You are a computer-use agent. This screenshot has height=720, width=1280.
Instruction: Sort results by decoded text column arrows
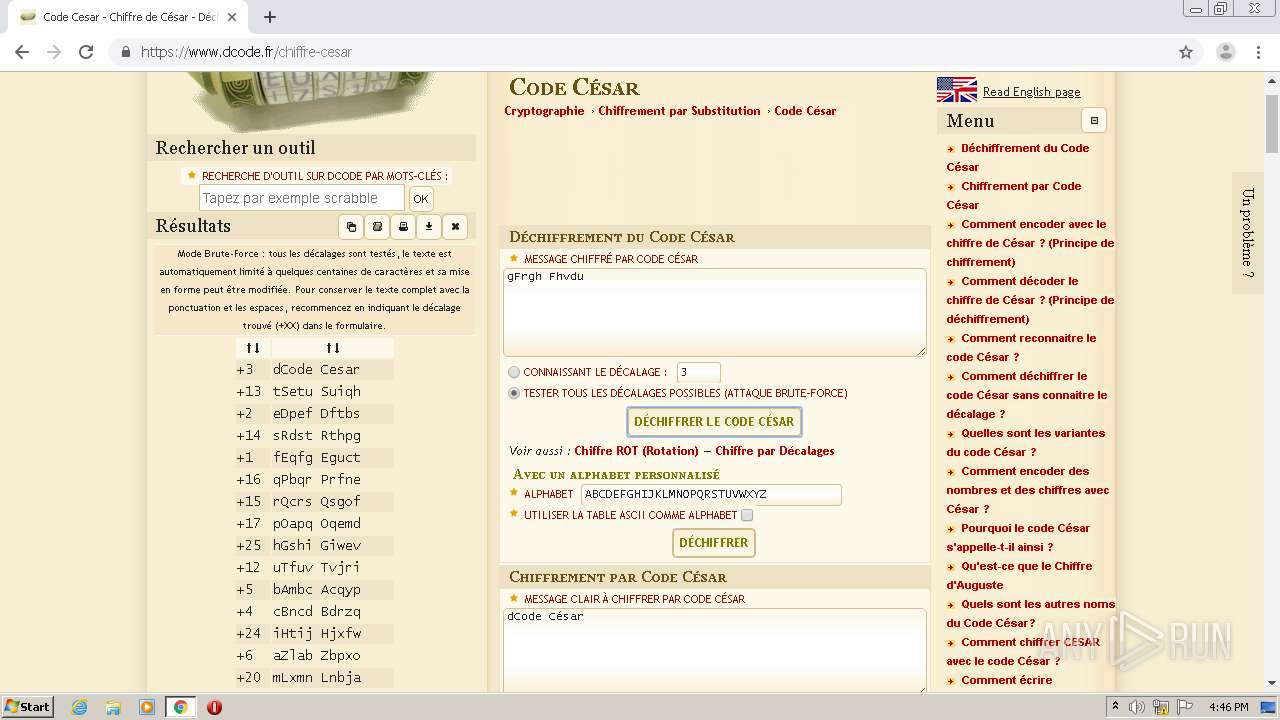(333, 348)
